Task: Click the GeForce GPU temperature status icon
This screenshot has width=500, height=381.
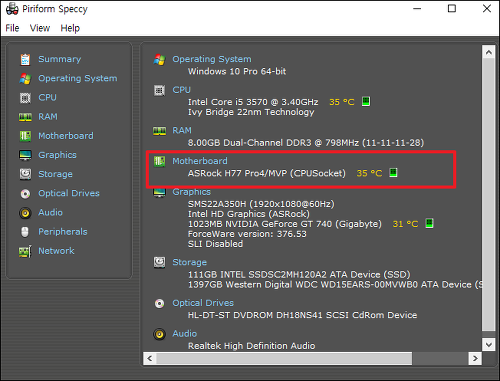Action: tap(429, 223)
